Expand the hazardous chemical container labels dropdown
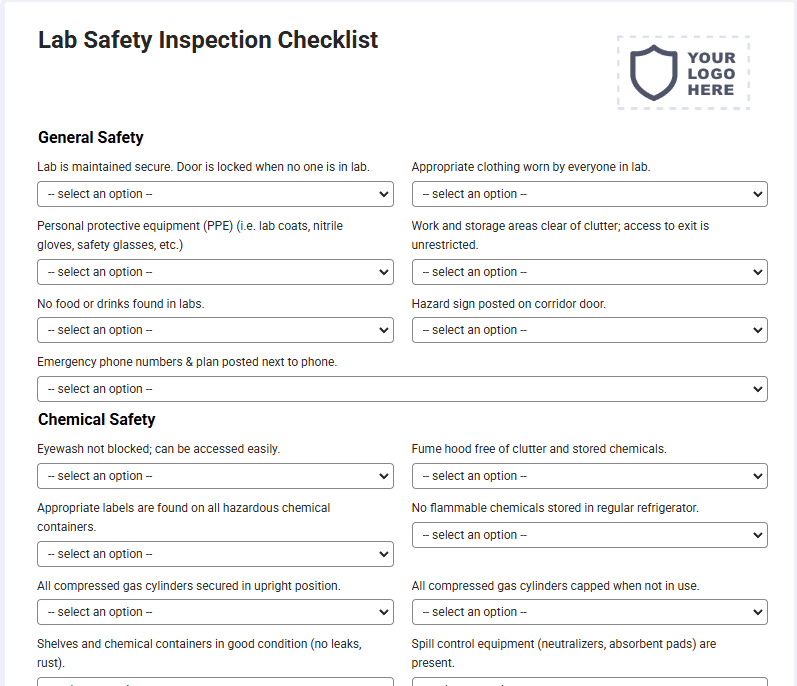 click(x=215, y=554)
